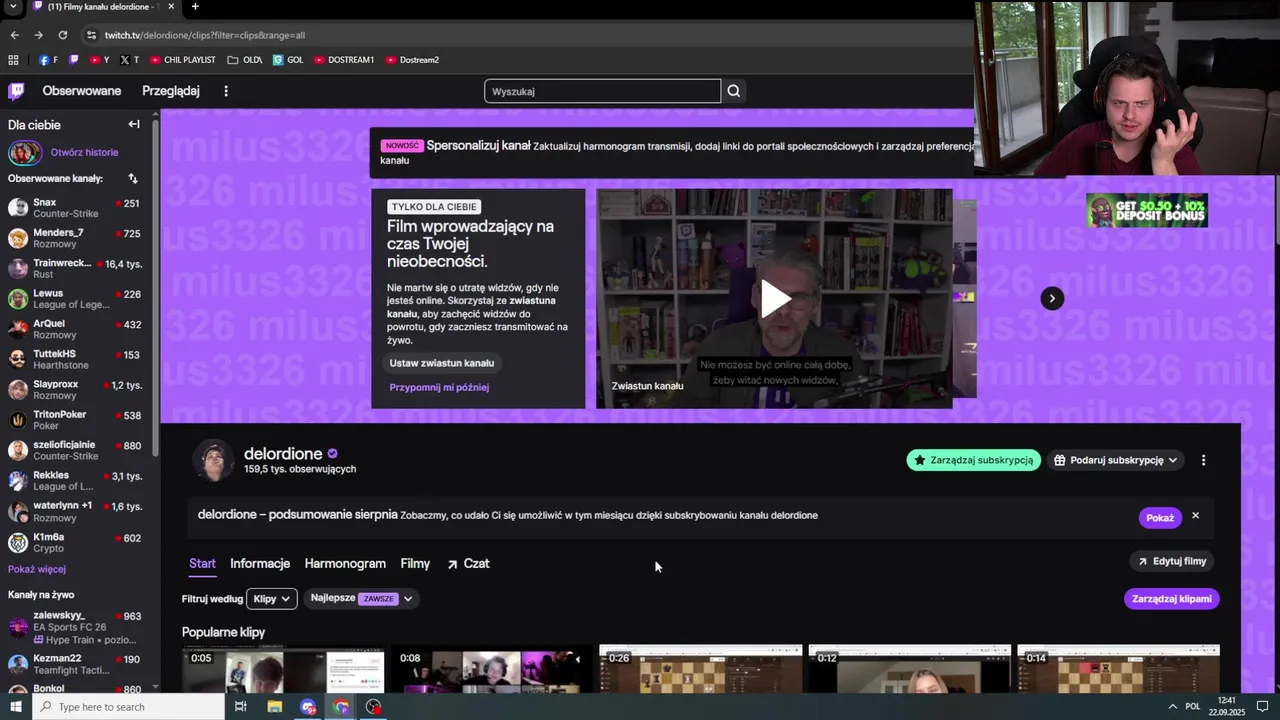This screenshot has height=720, width=1280.
Task: Switch to the Harmonogram tab
Action: (x=345, y=564)
